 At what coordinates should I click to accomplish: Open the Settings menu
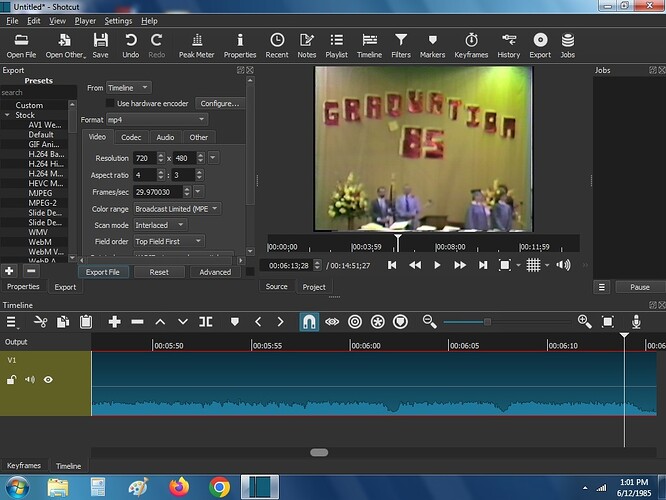click(x=118, y=21)
